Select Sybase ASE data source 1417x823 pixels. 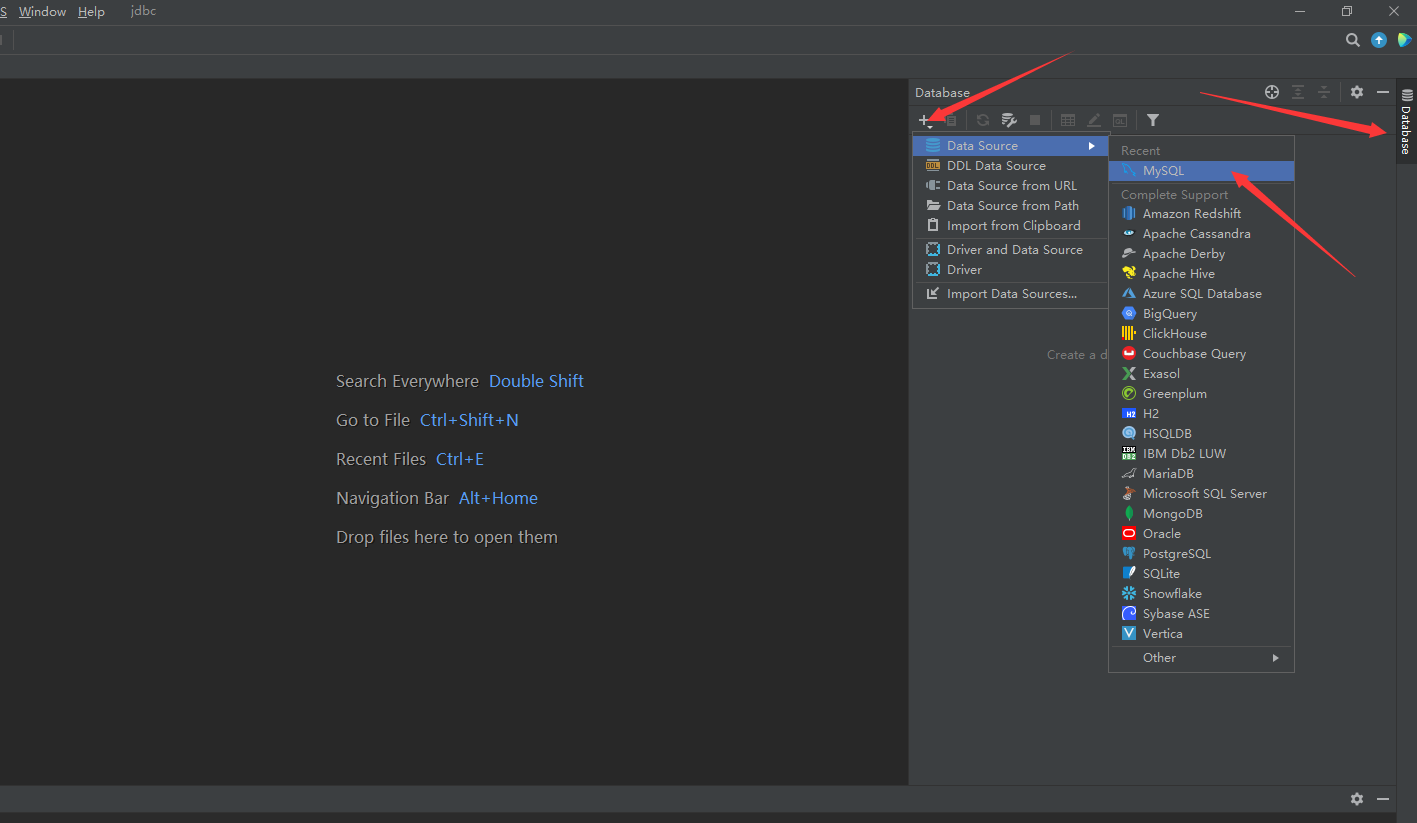click(1201, 614)
